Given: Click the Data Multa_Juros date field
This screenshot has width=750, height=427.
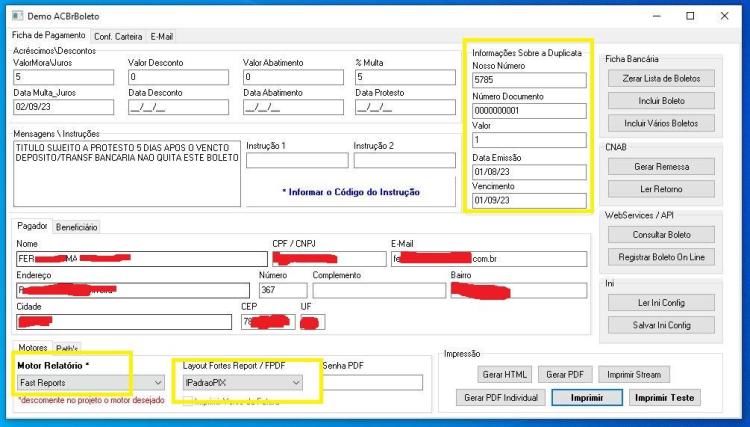Looking at the screenshot, I should click(x=64, y=107).
